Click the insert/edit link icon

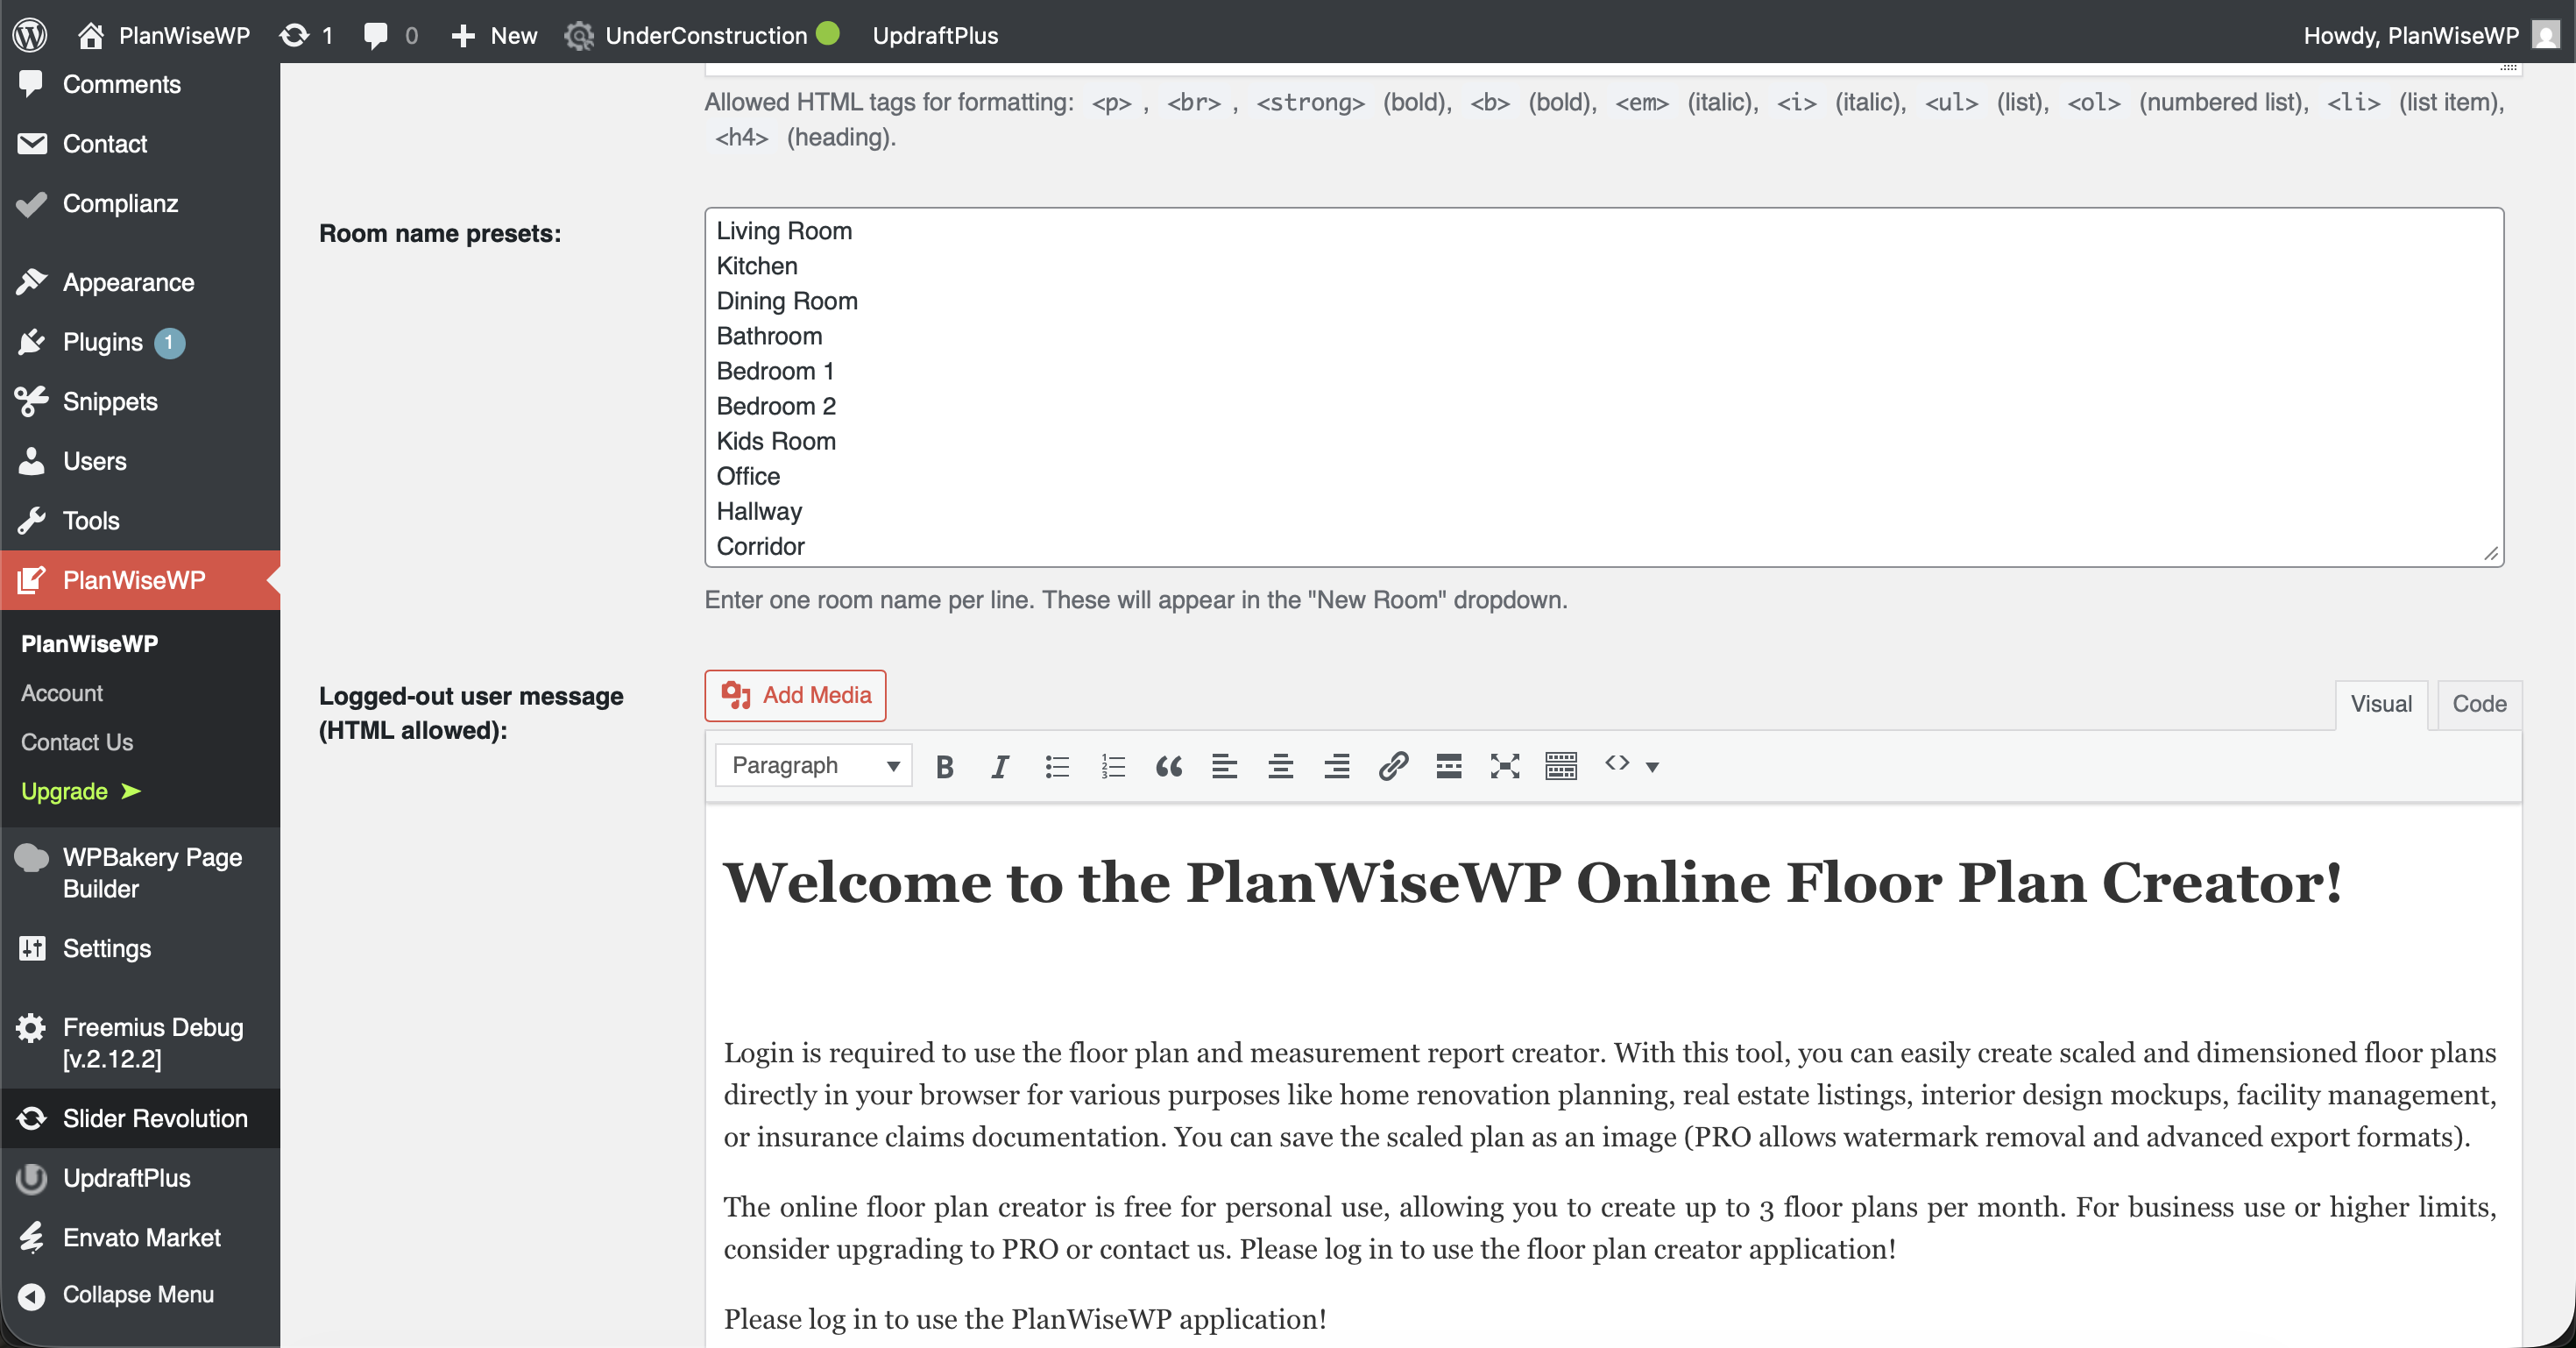1393,766
